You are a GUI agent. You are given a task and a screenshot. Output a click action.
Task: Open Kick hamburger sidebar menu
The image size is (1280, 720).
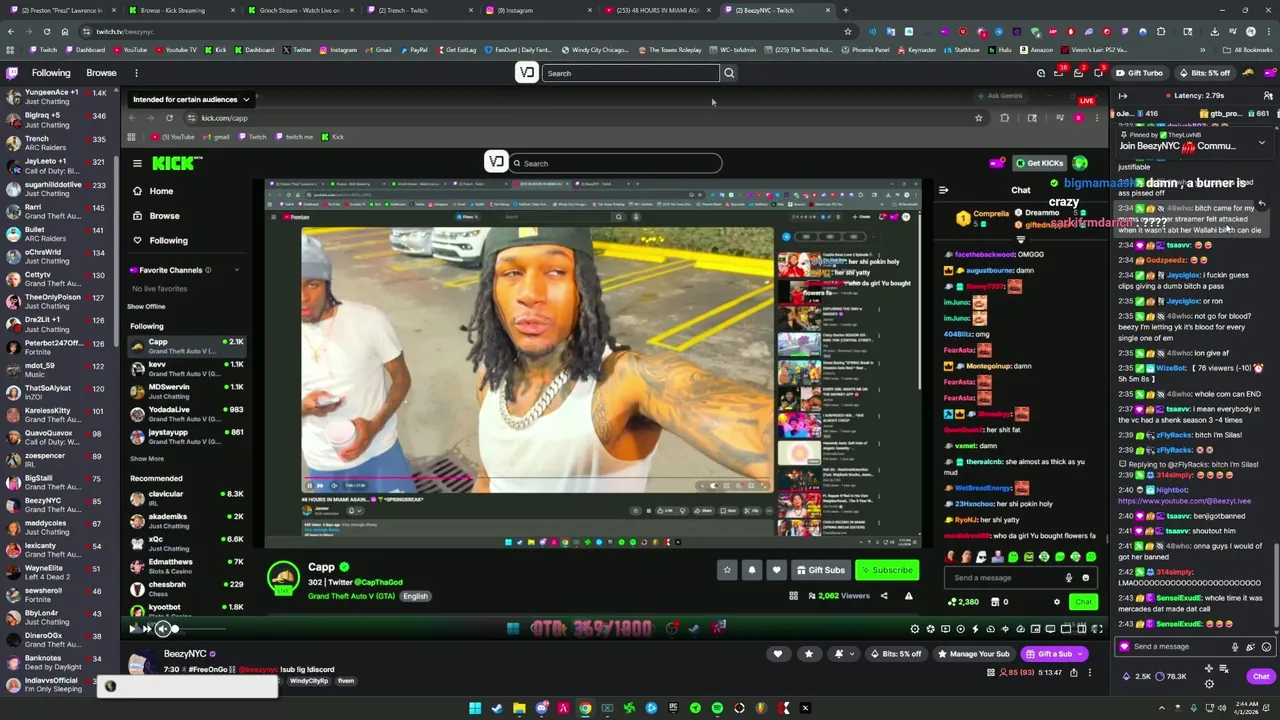(x=137, y=163)
